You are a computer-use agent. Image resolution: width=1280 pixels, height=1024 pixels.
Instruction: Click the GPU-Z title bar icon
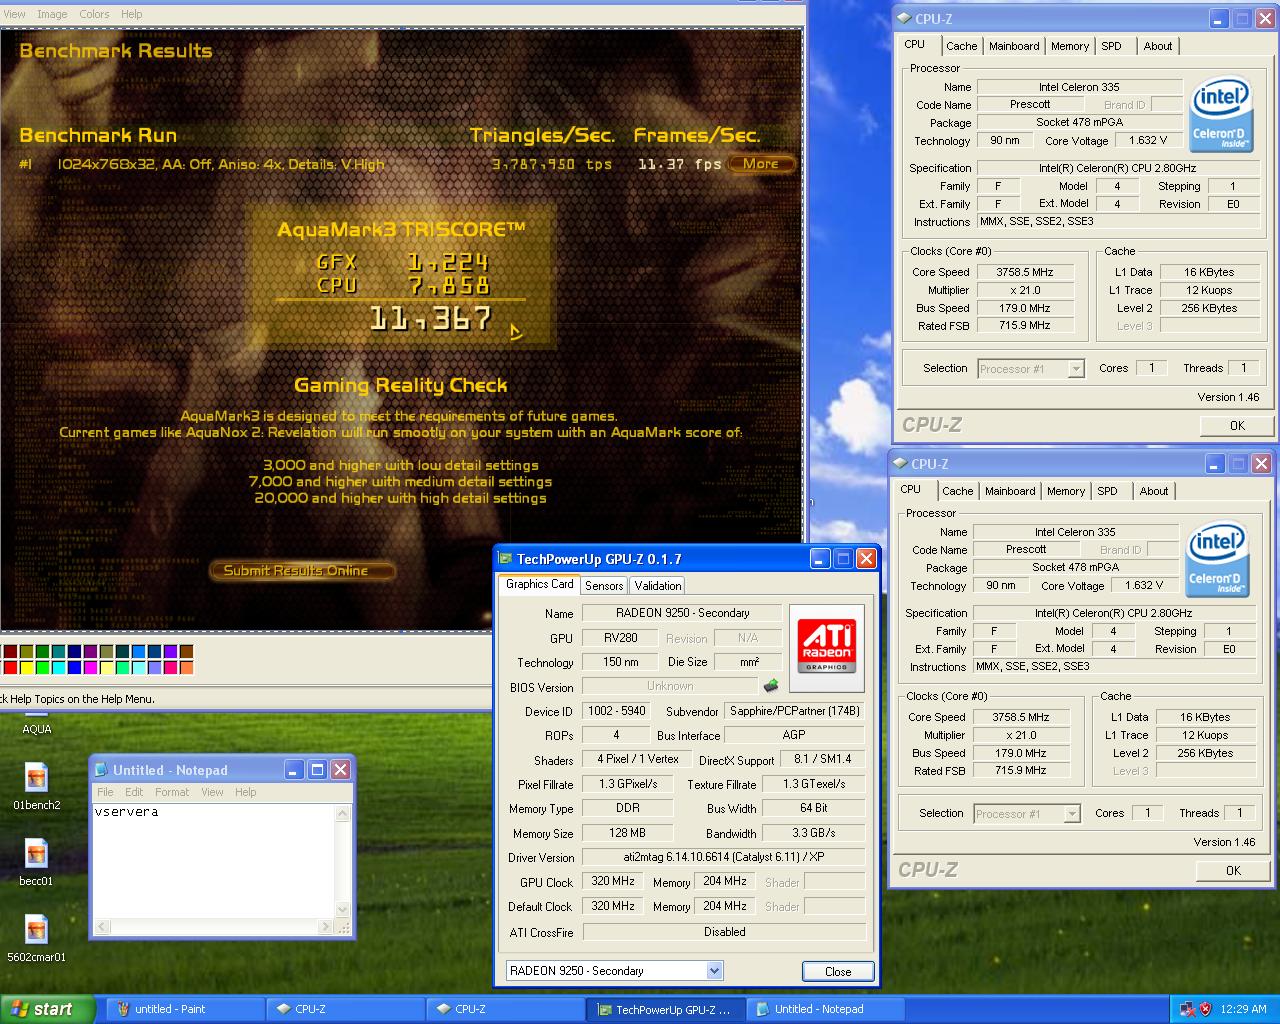(506, 559)
